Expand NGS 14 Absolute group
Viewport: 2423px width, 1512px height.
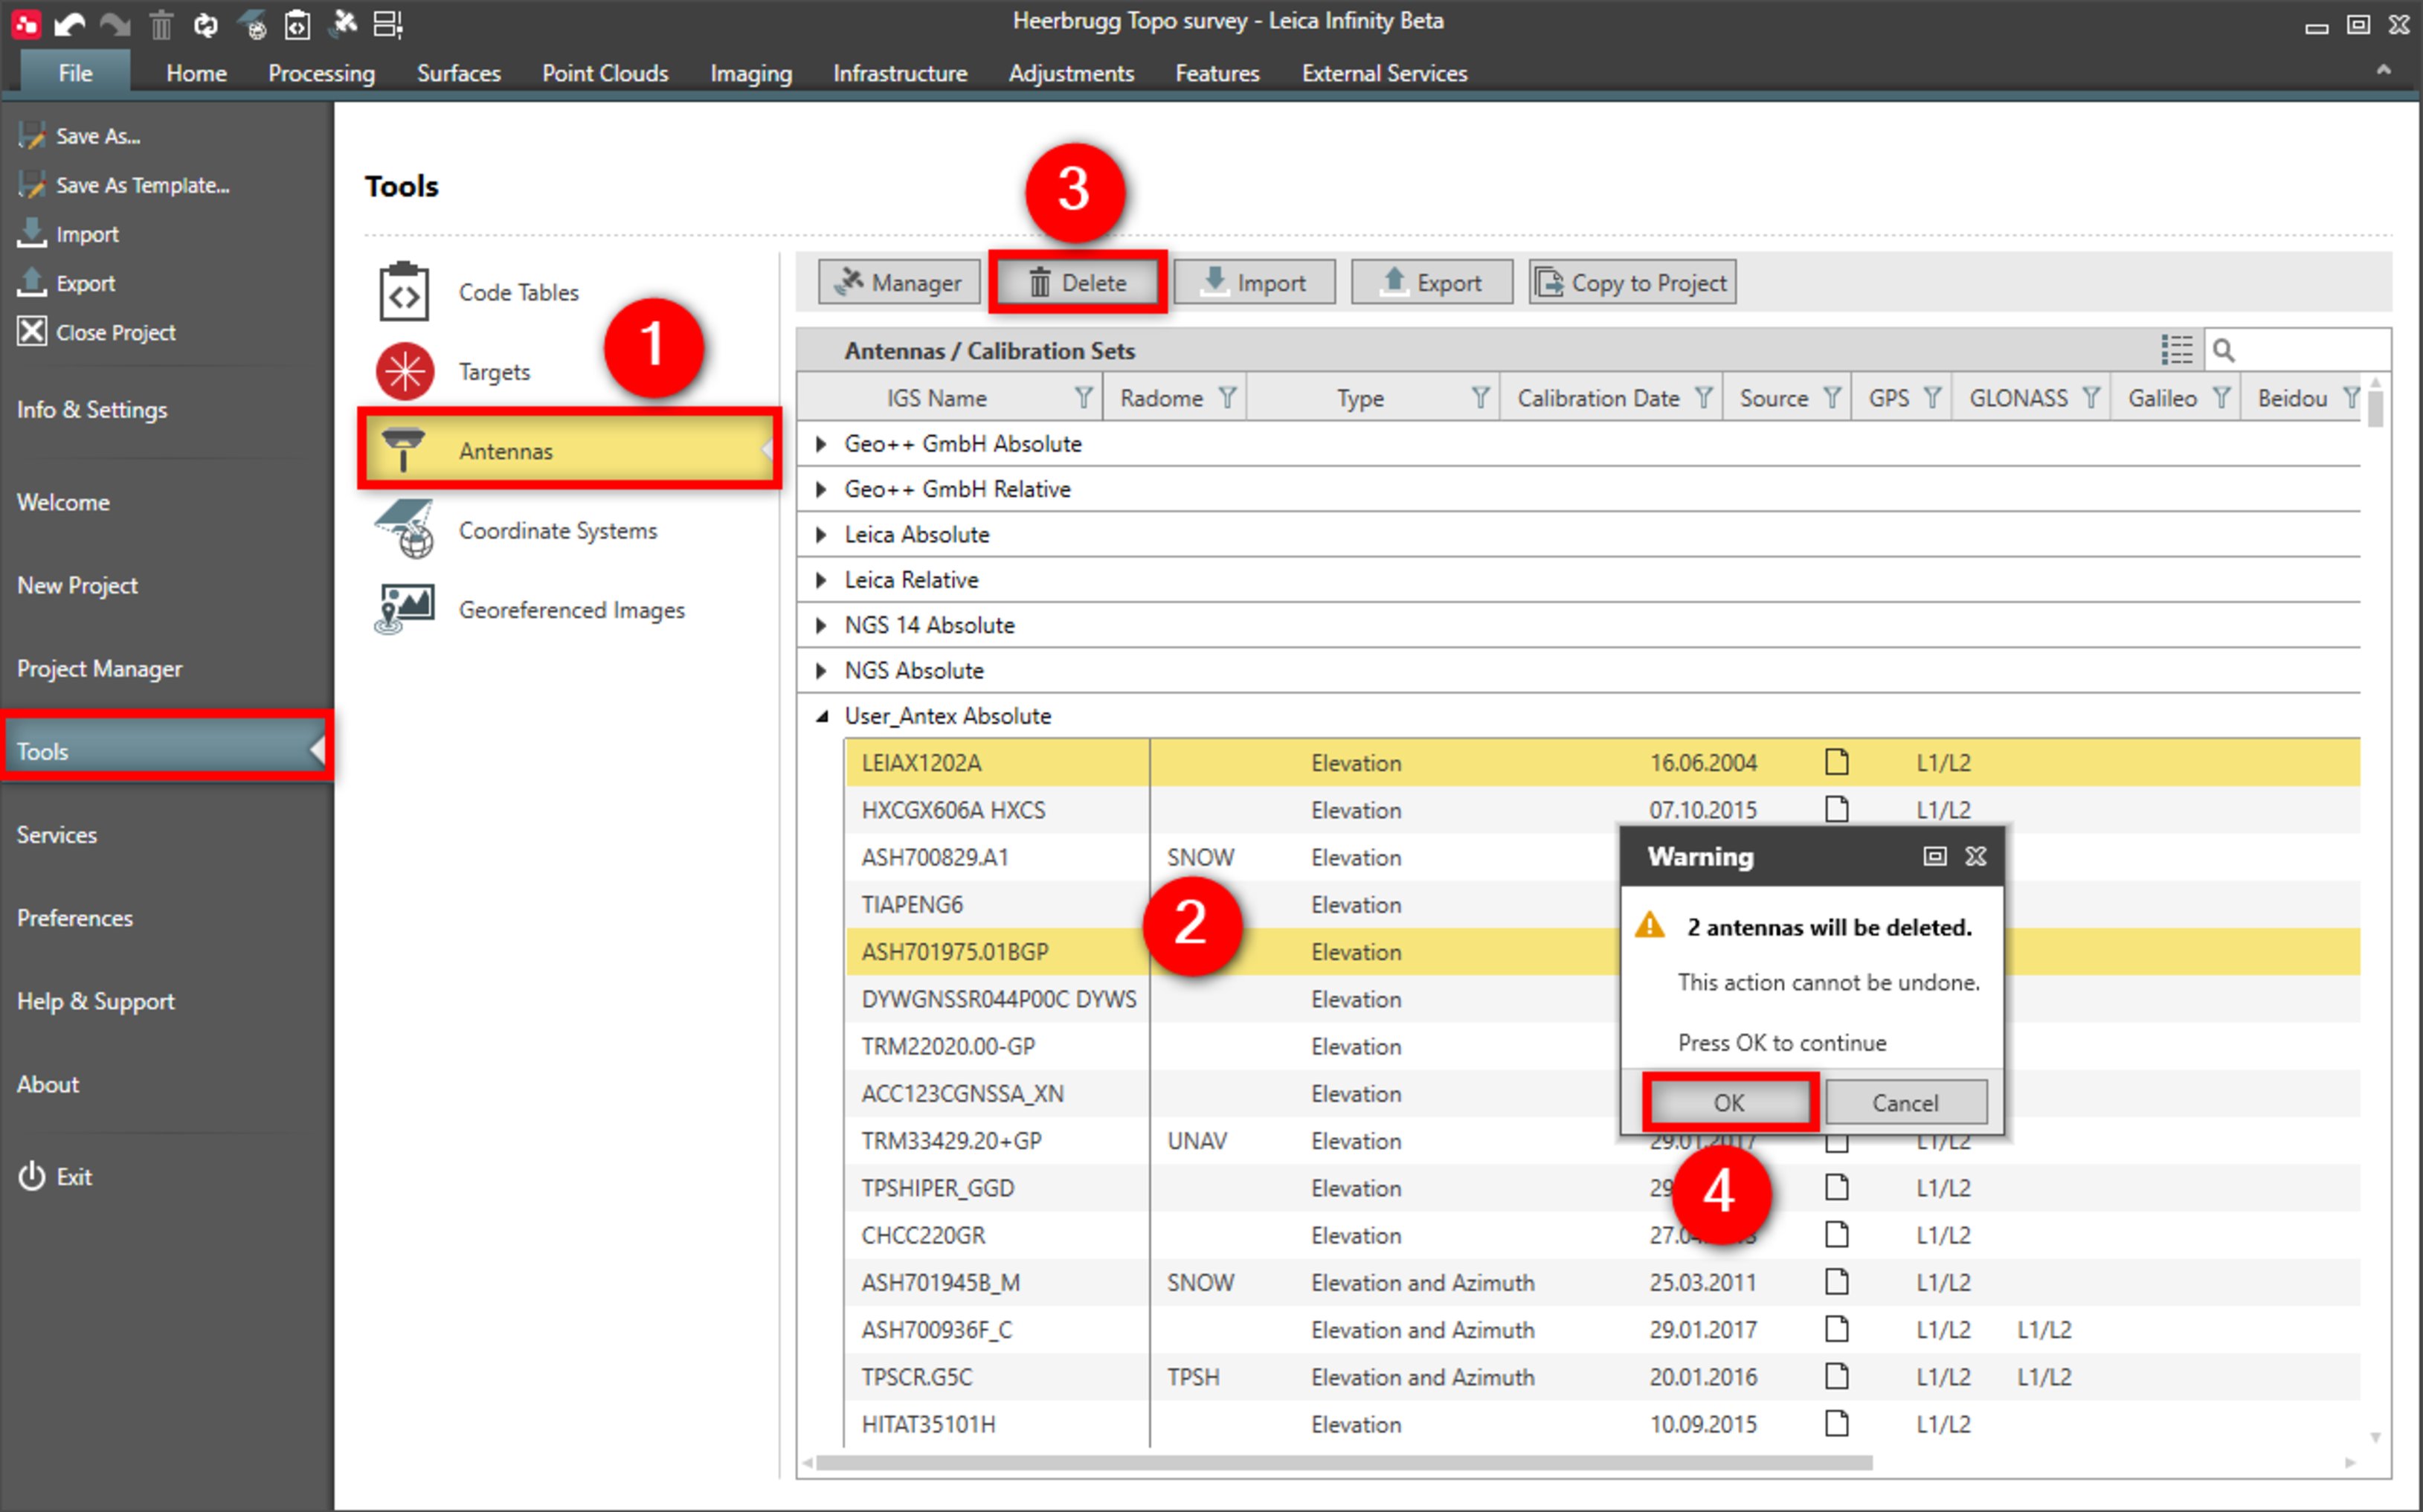click(x=821, y=625)
